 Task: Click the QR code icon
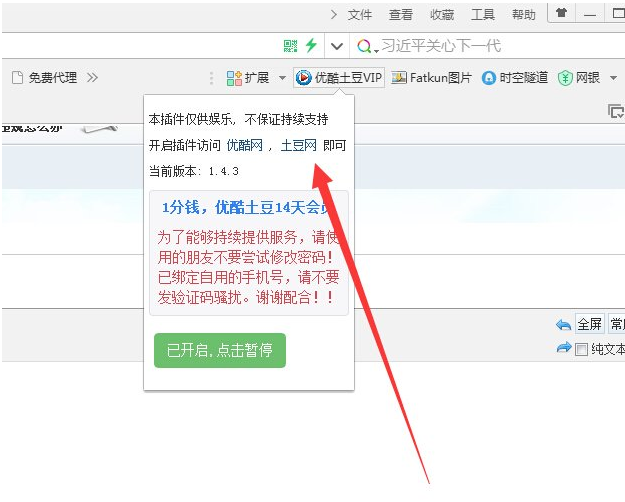tap(290, 46)
